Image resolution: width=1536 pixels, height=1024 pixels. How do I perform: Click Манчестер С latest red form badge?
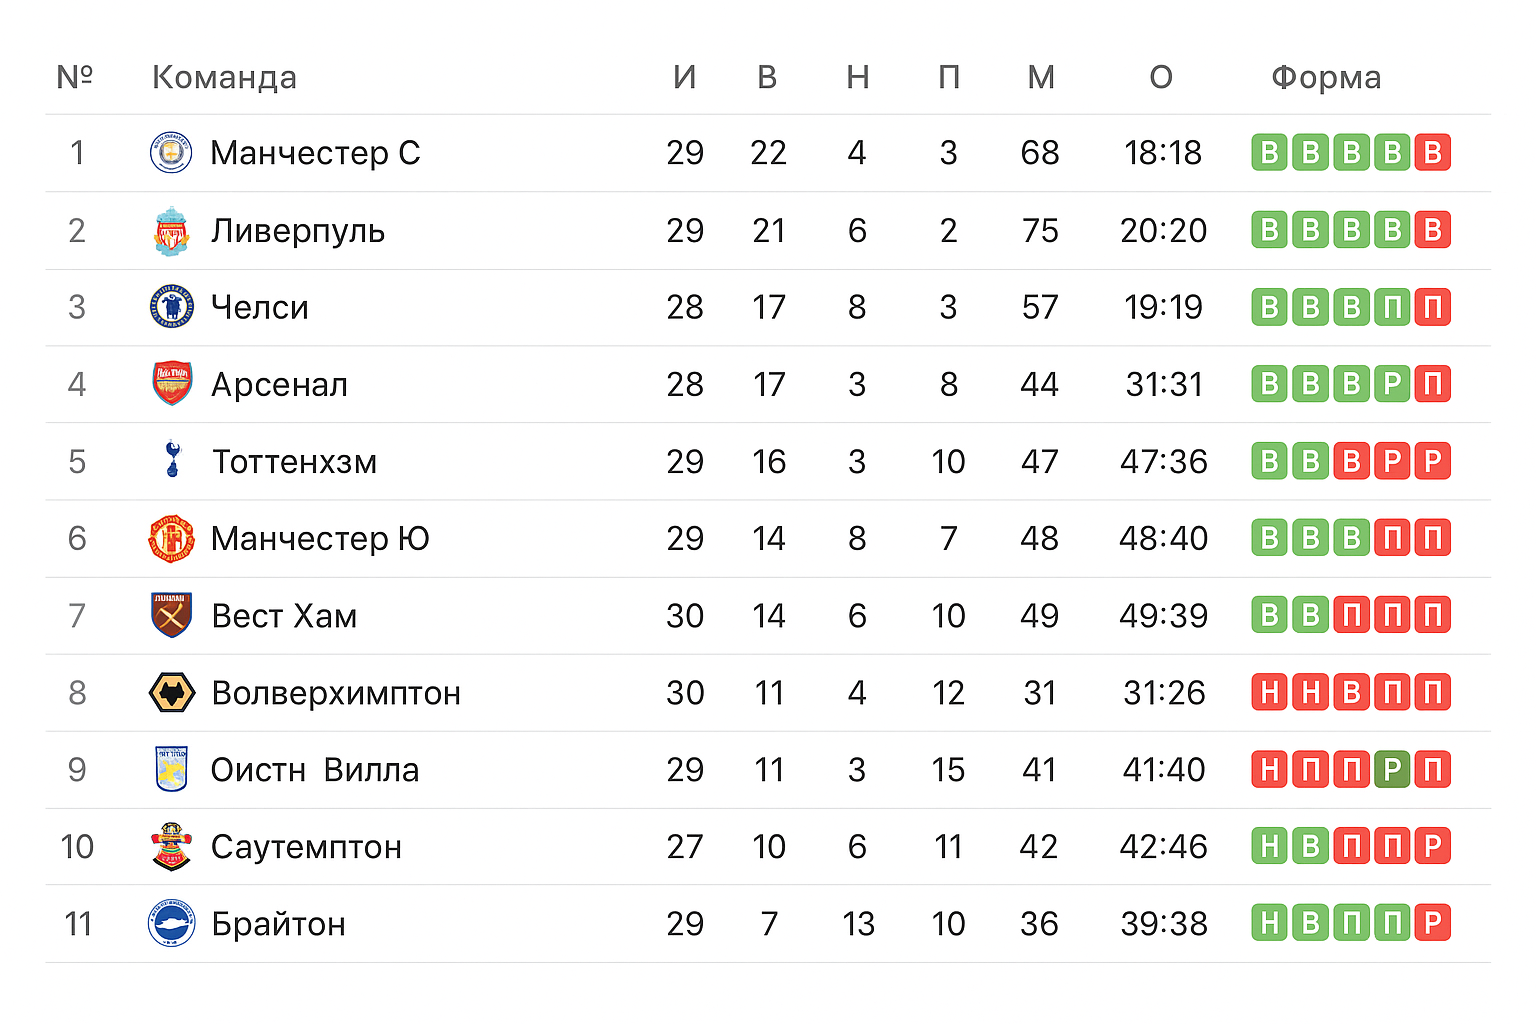[x=1432, y=153]
